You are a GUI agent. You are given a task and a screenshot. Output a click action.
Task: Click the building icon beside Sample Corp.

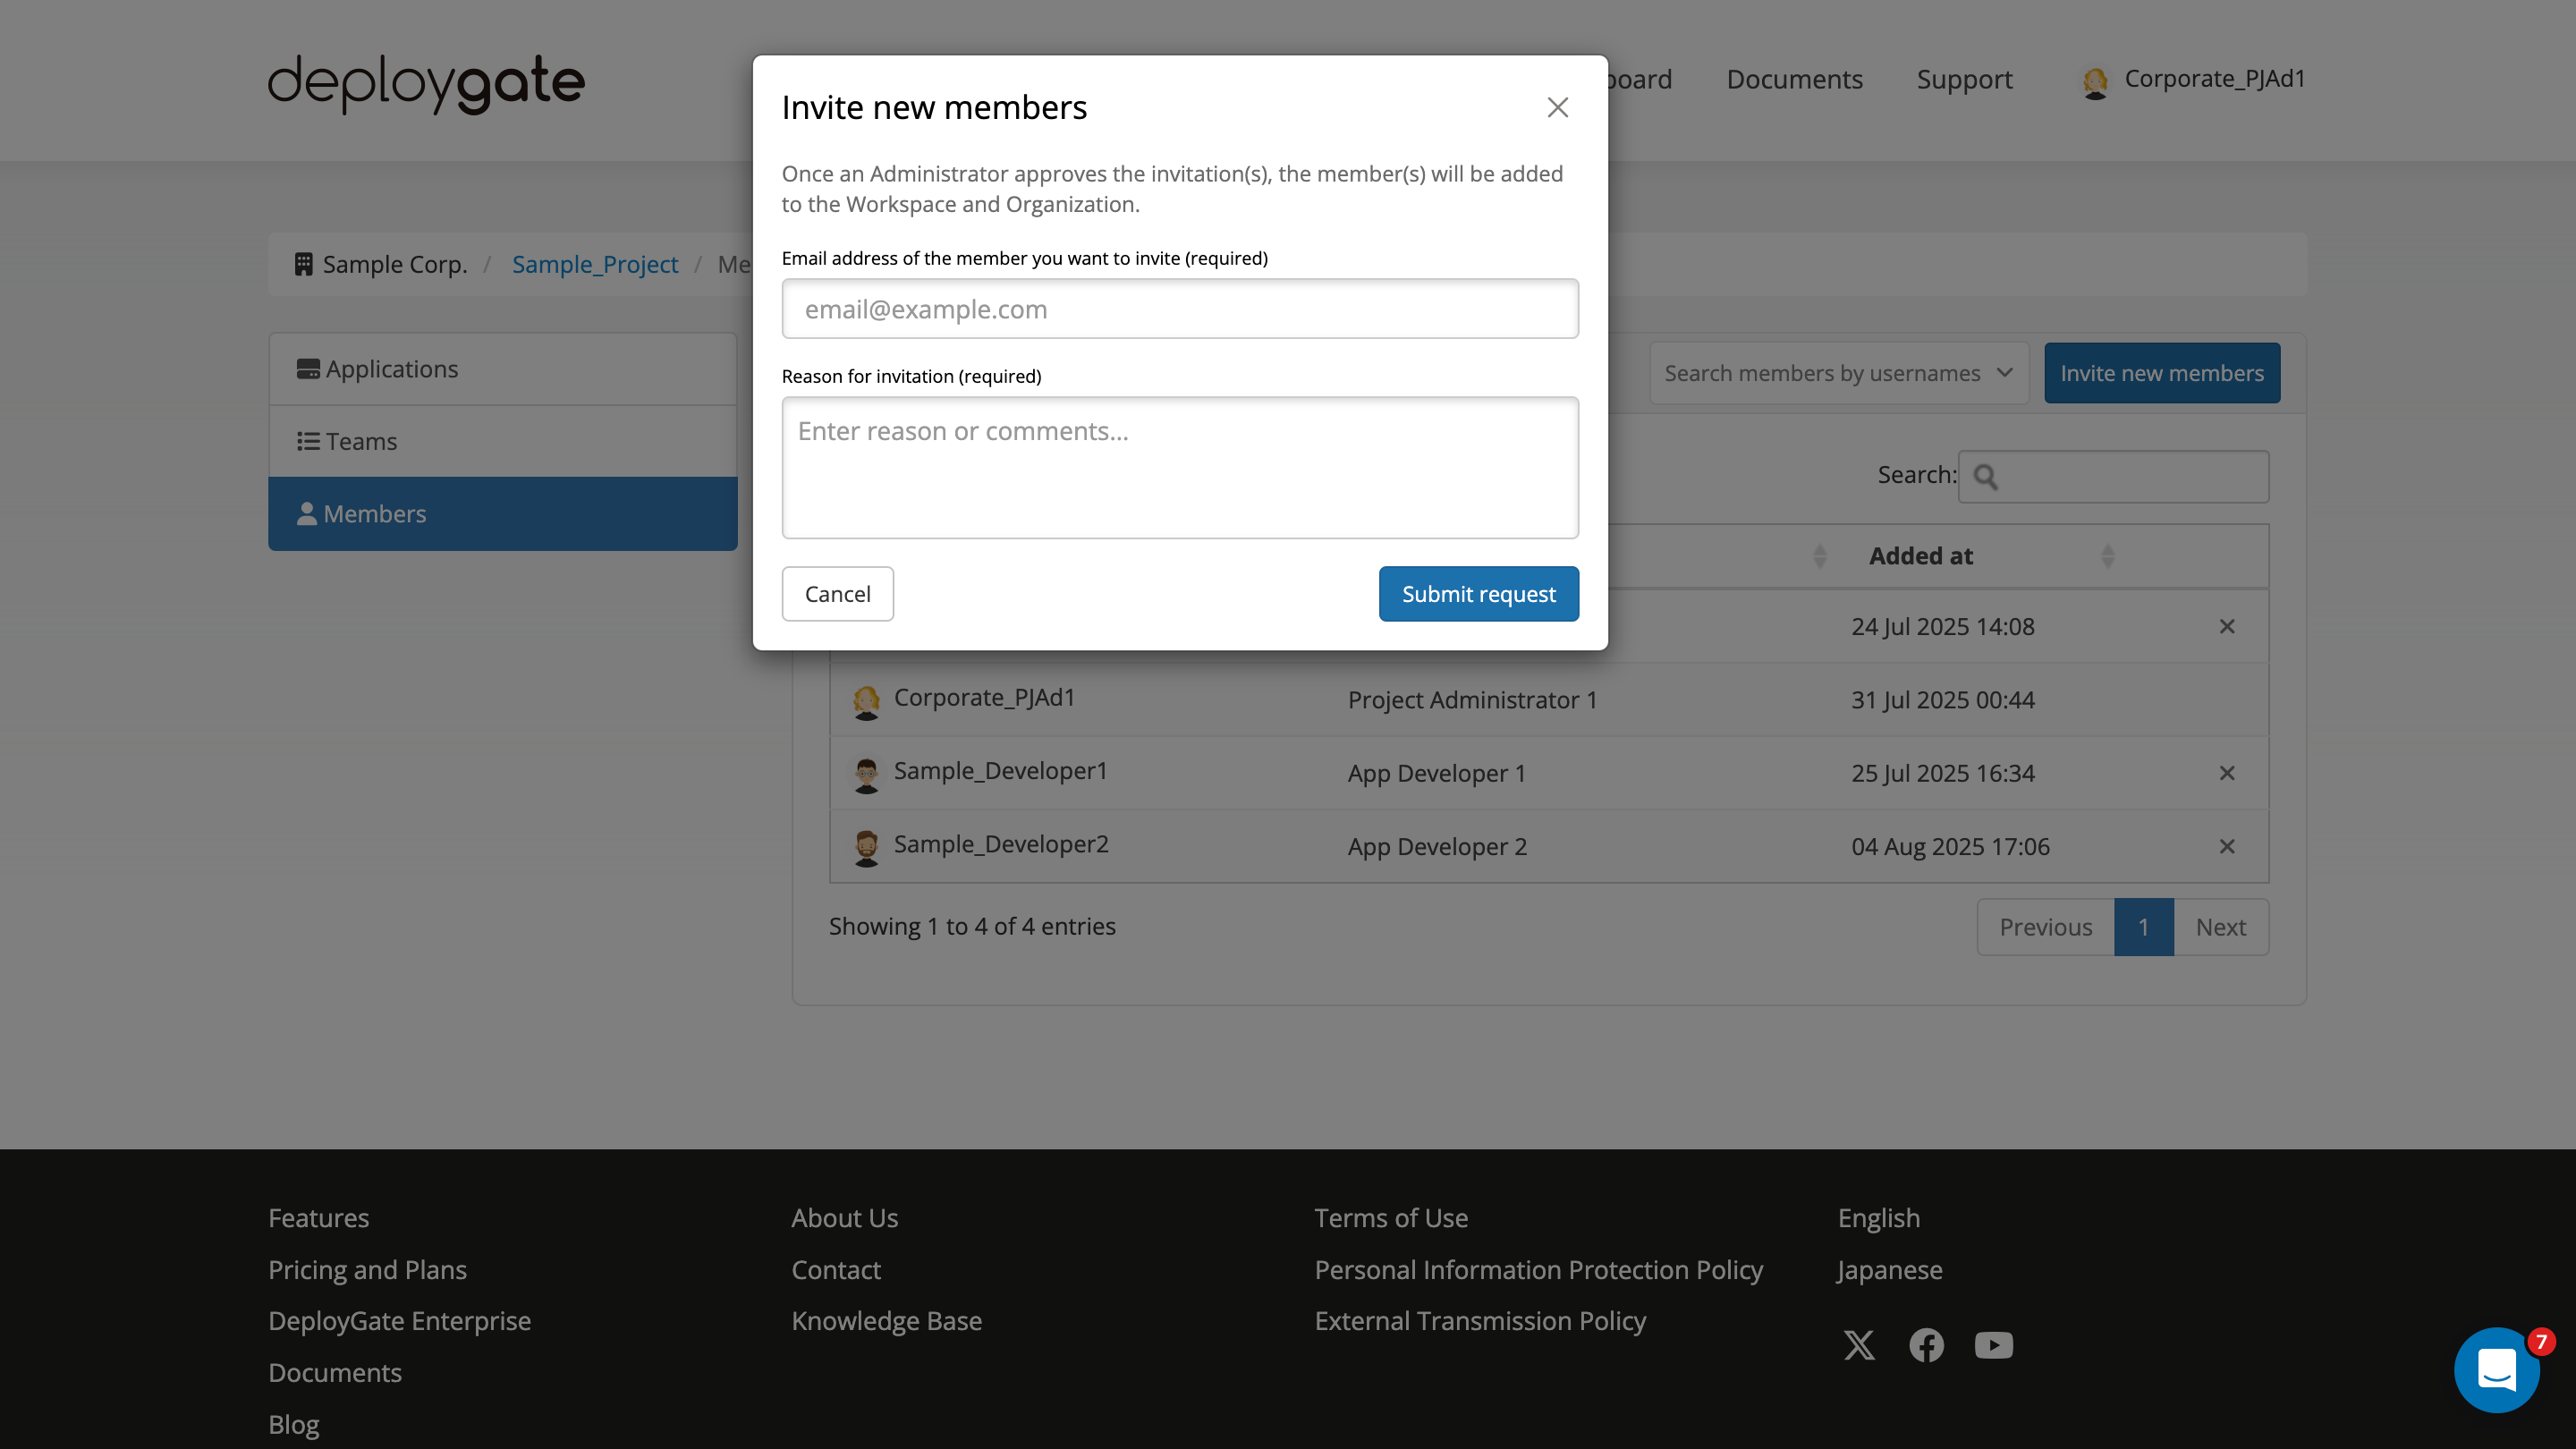[304, 263]
